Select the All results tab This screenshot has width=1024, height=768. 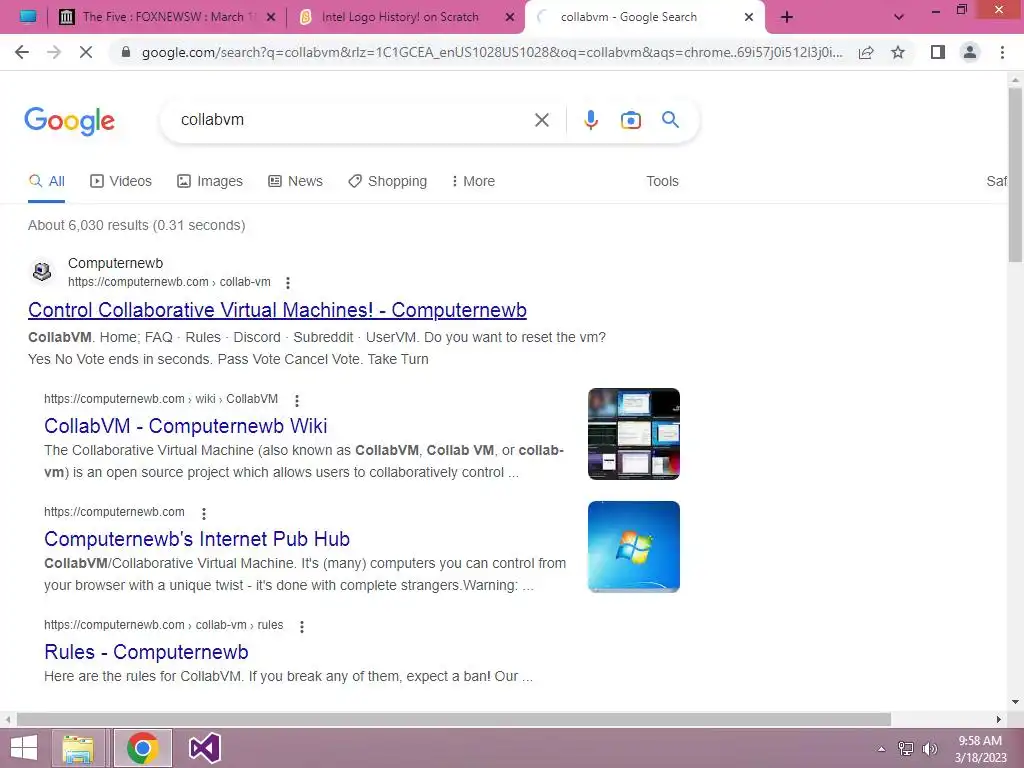click(46, 181)
